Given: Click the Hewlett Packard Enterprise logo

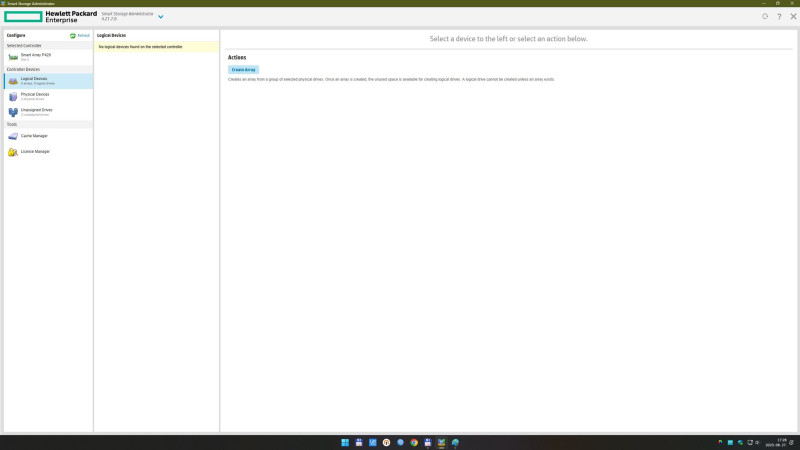Looking at the screenshot, I should pos(51,17).
